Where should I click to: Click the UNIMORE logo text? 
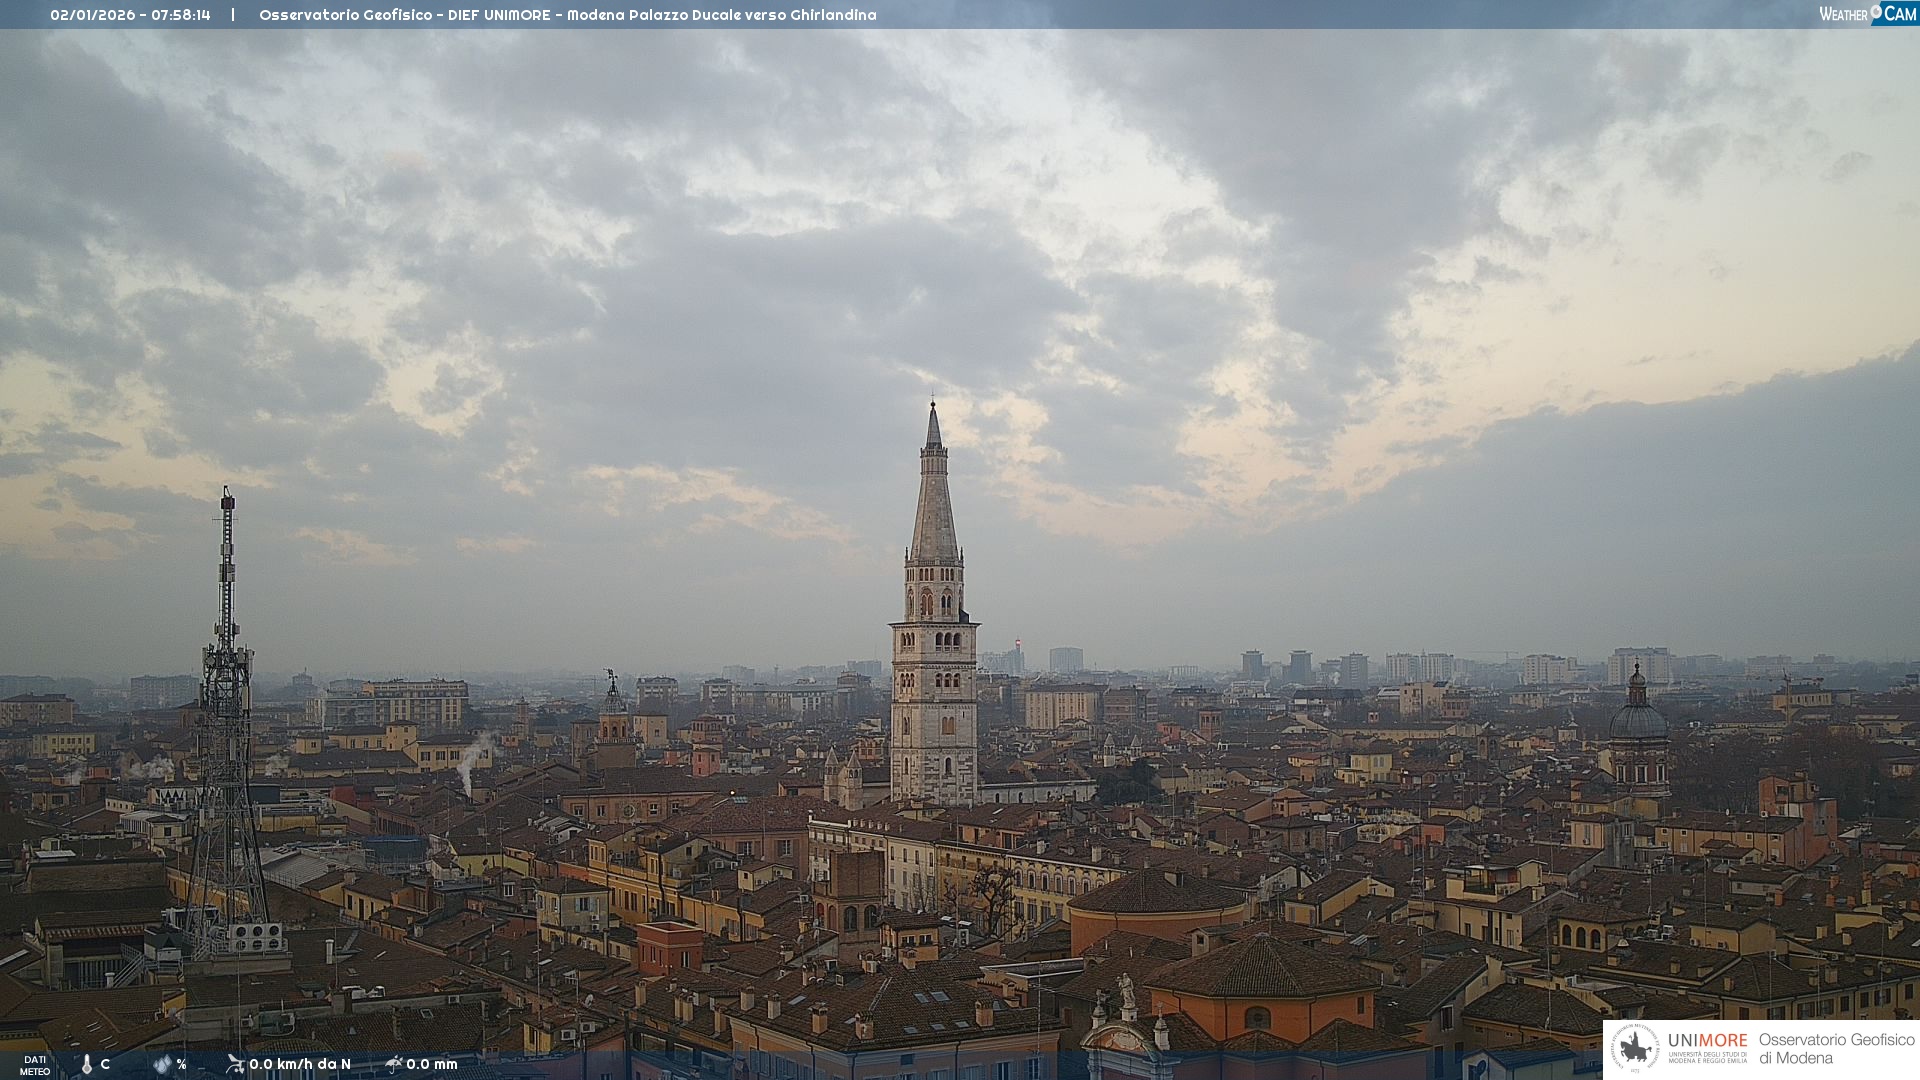pyautogui.click(x=1707, y=1041)
